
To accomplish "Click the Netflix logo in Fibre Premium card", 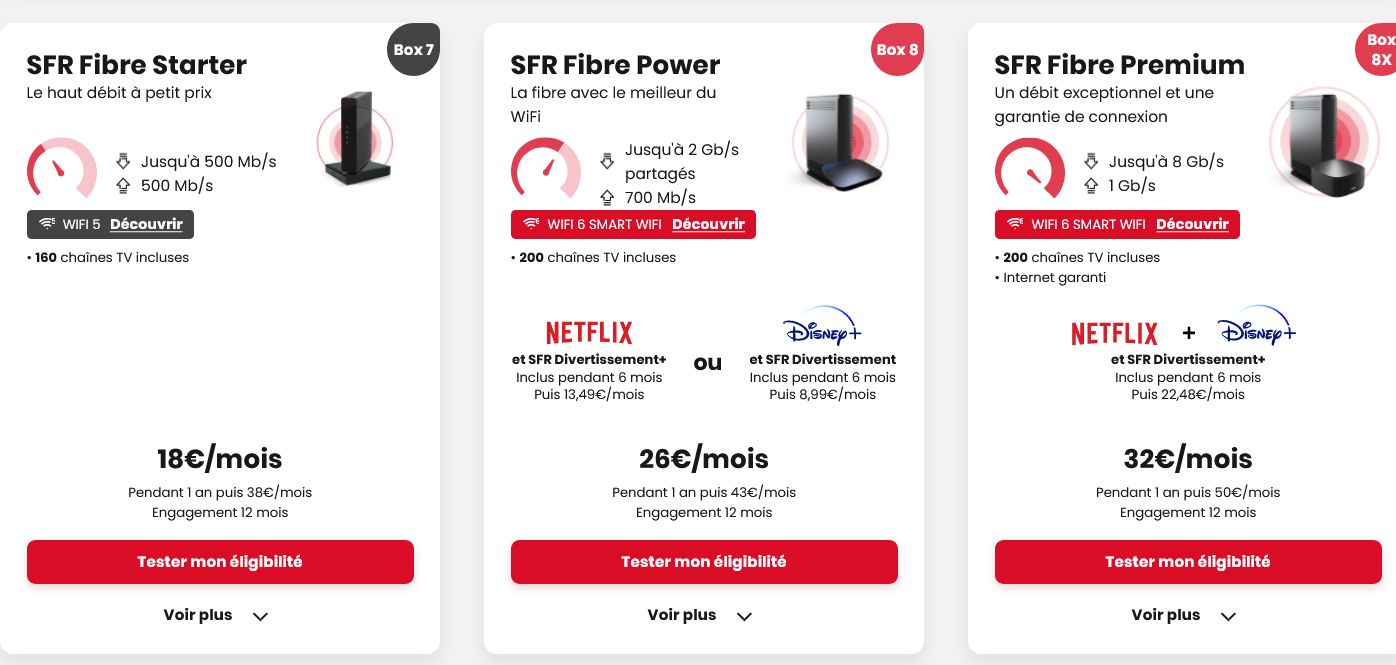I will [x=1114, y=333].
